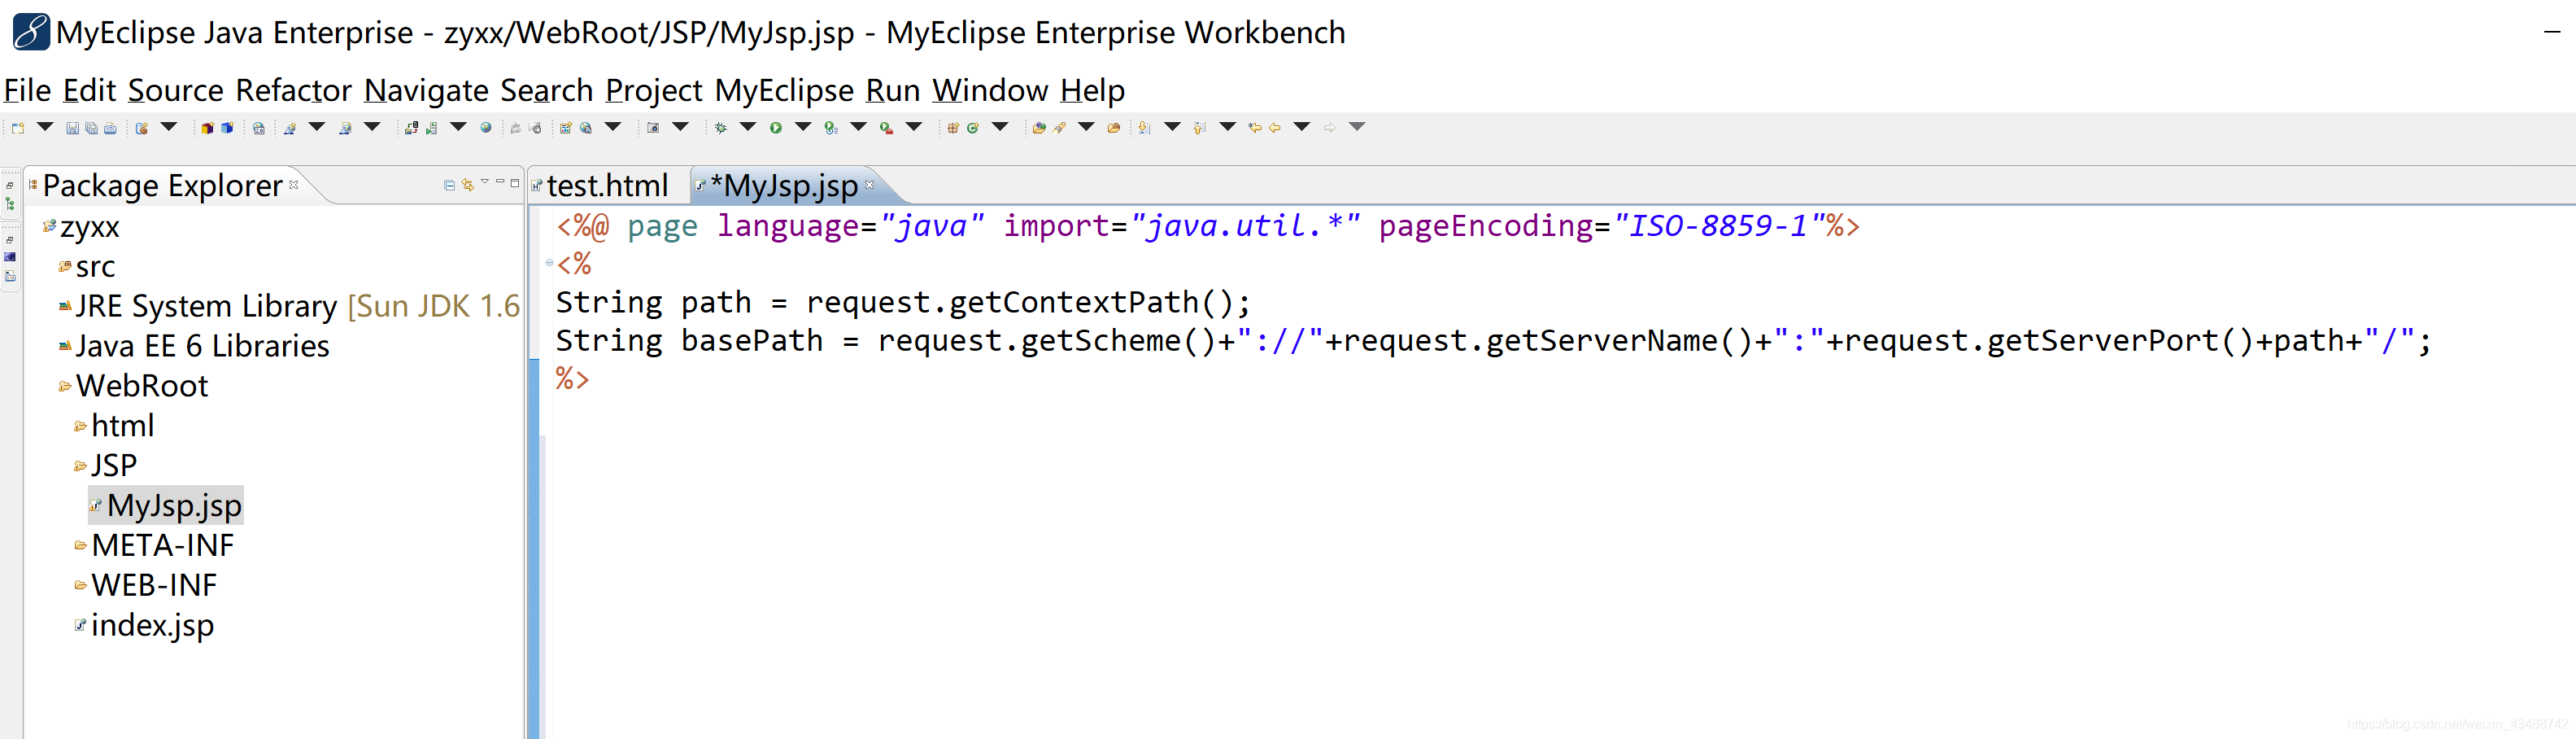
Task: Open the Window menu
Action: click(x=990, y=90)
